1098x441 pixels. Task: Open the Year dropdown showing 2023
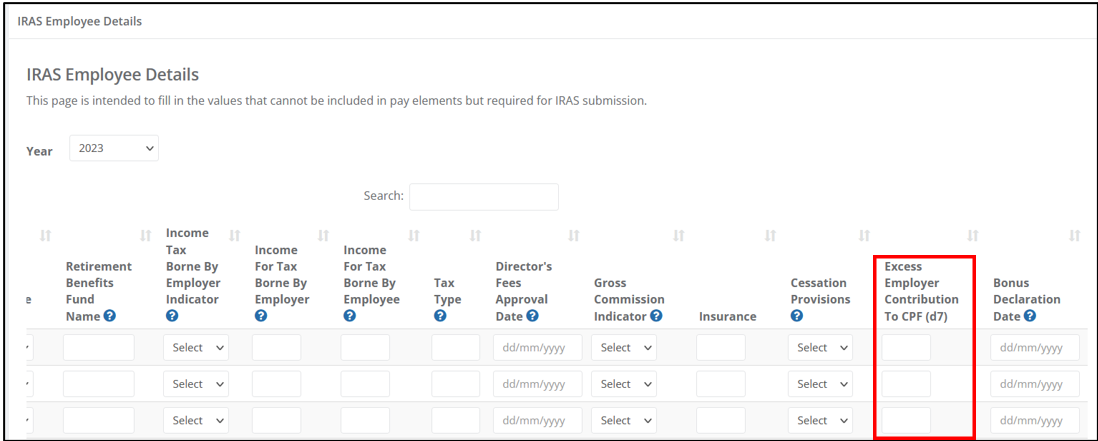[x=114, y=148]
